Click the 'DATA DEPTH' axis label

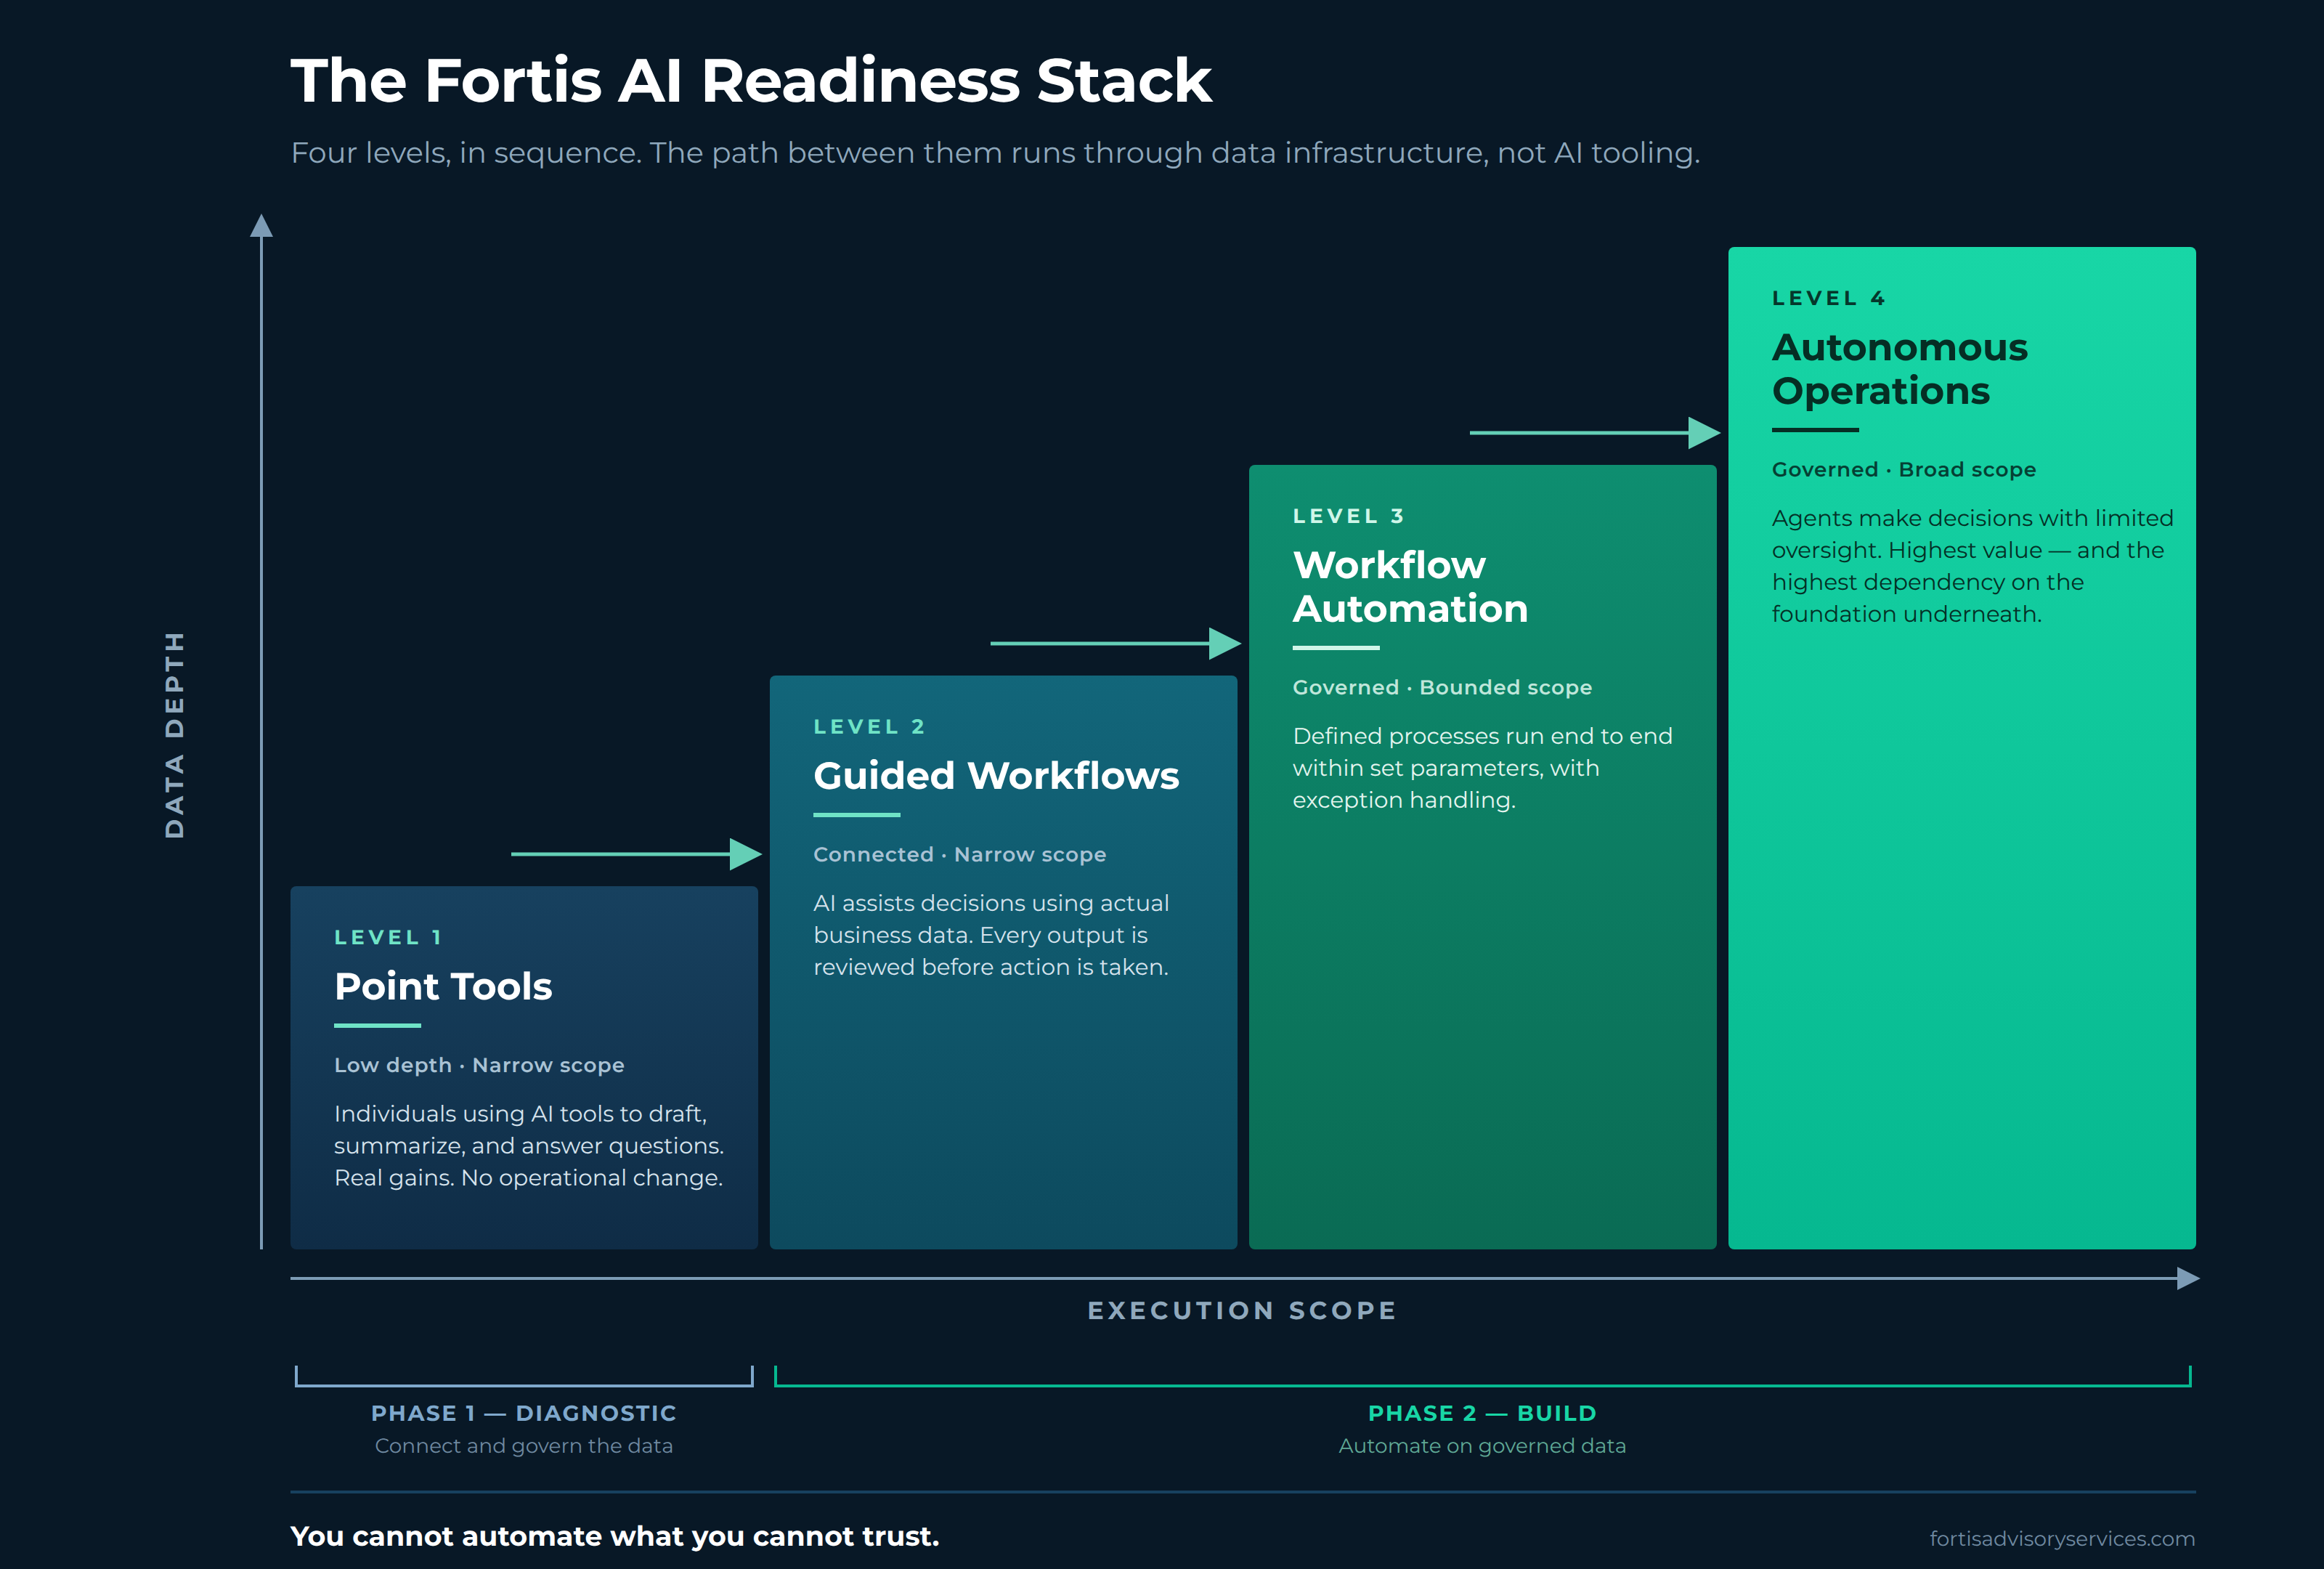pos(174,735)
